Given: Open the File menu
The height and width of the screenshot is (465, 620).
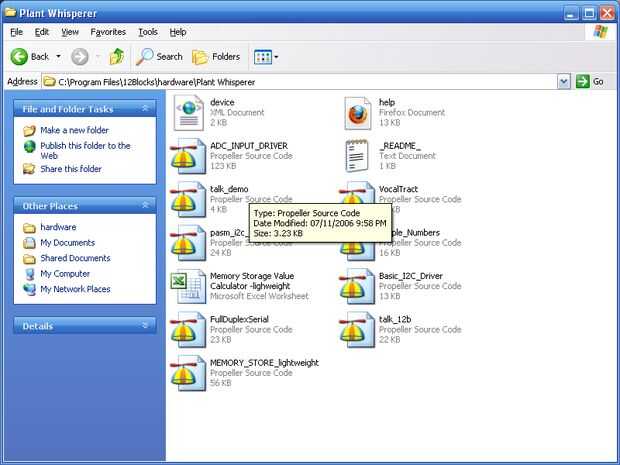Looking at the screenshot, I should point(17,32).
